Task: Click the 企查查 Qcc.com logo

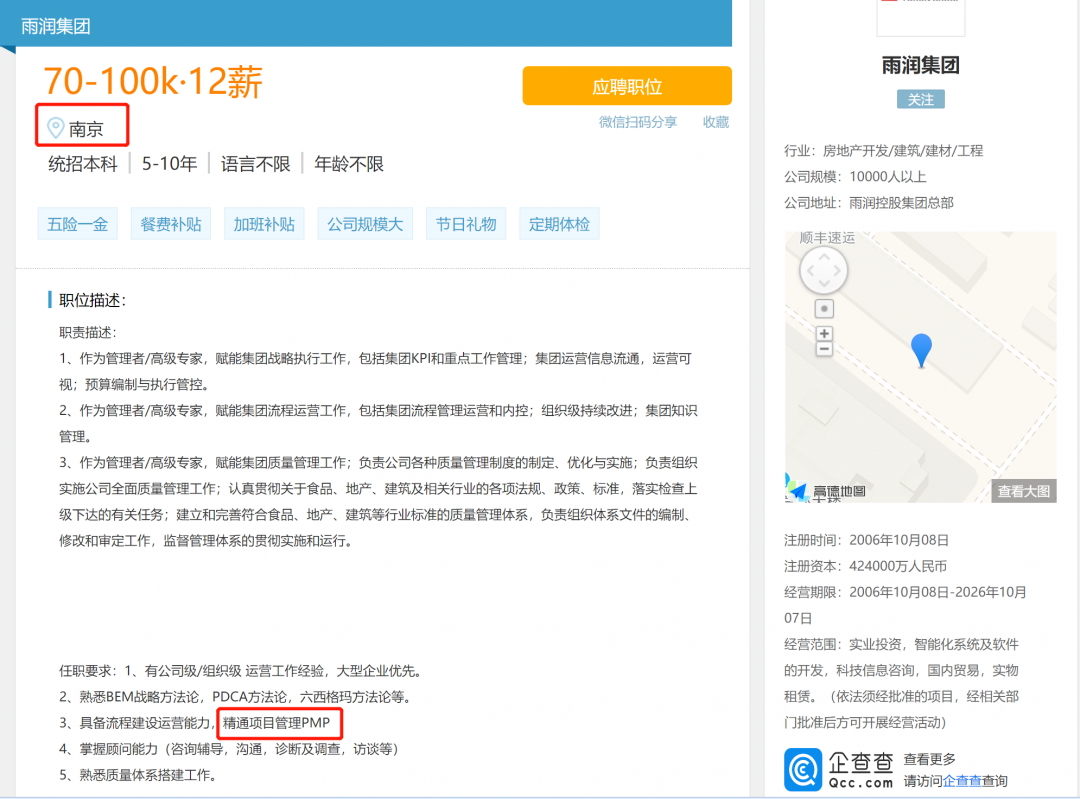Action: pyautogui.click(x=839, y=769)
